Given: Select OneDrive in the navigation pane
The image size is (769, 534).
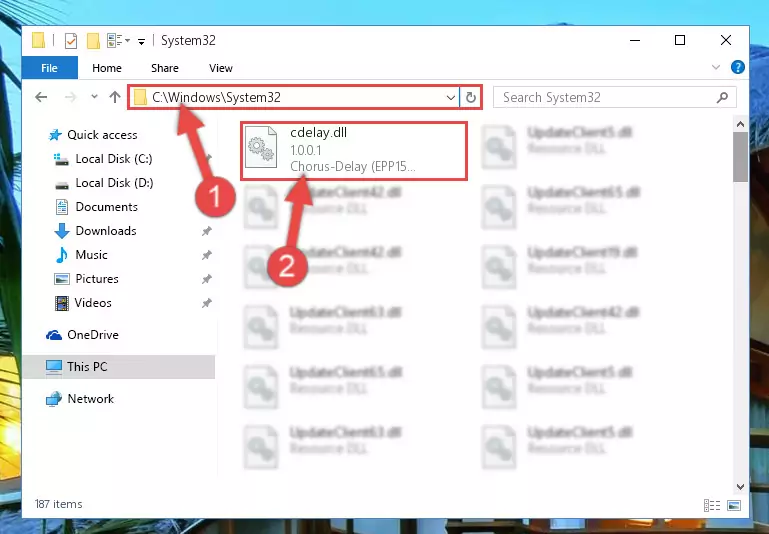Looking at the screenshot, I should [x=93, y=335].
